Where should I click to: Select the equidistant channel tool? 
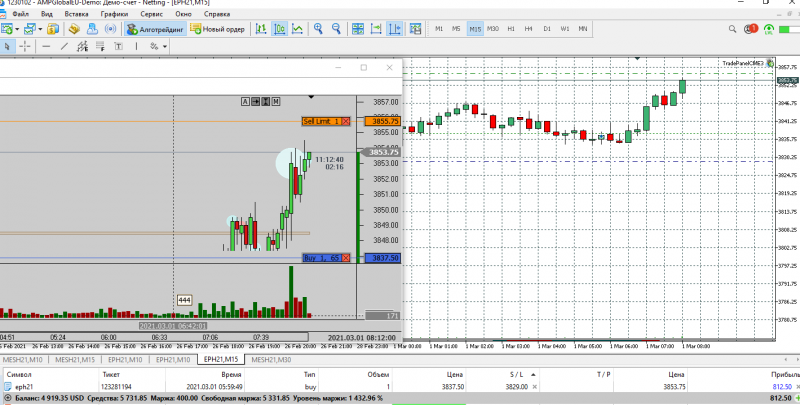click(82, 46)
